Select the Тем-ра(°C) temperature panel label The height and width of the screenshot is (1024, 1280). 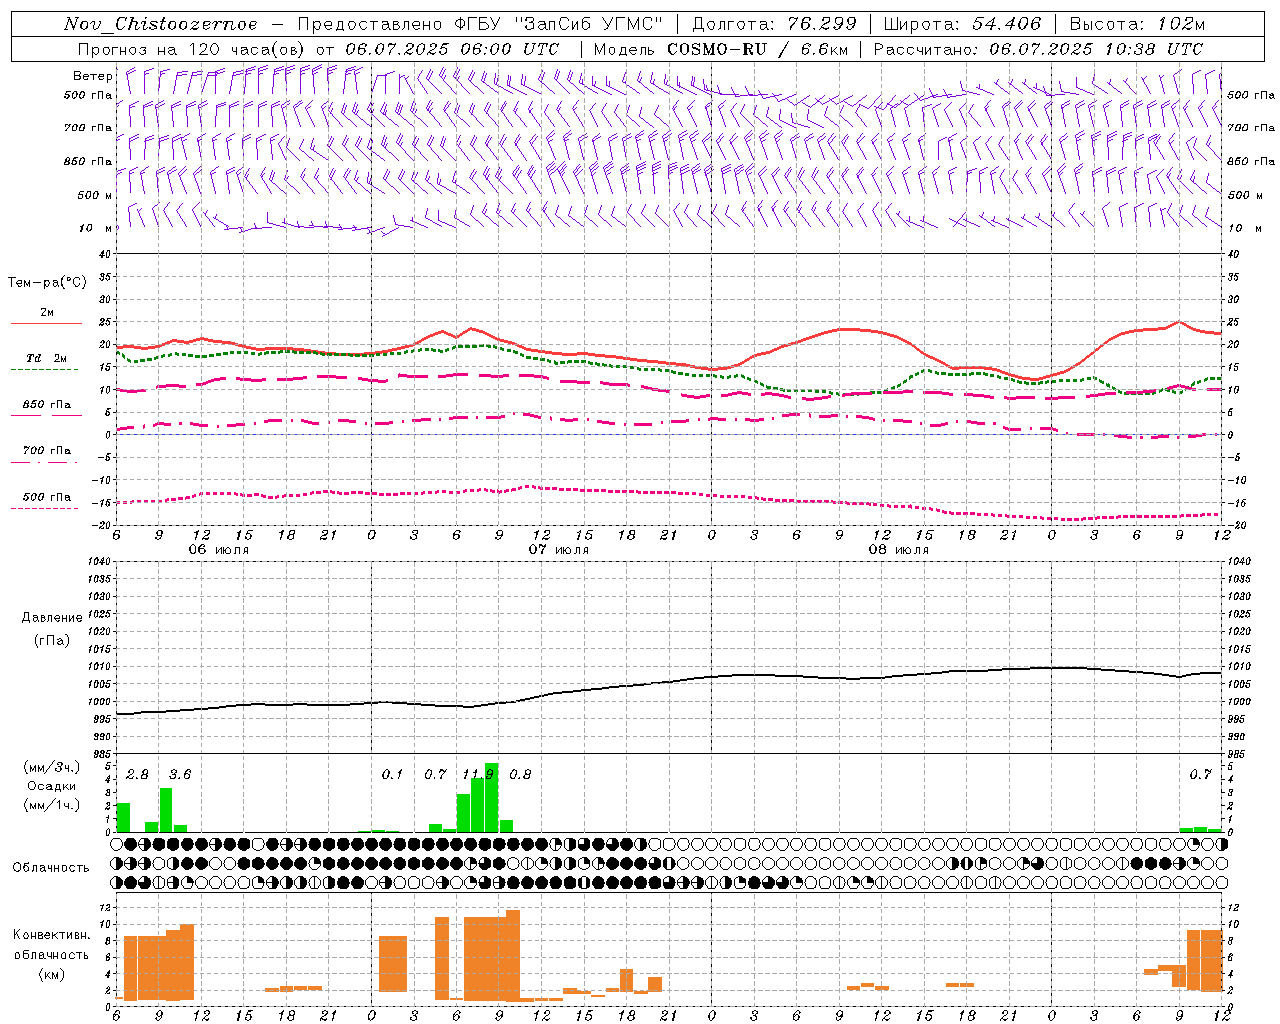click(x=47, y=283)
